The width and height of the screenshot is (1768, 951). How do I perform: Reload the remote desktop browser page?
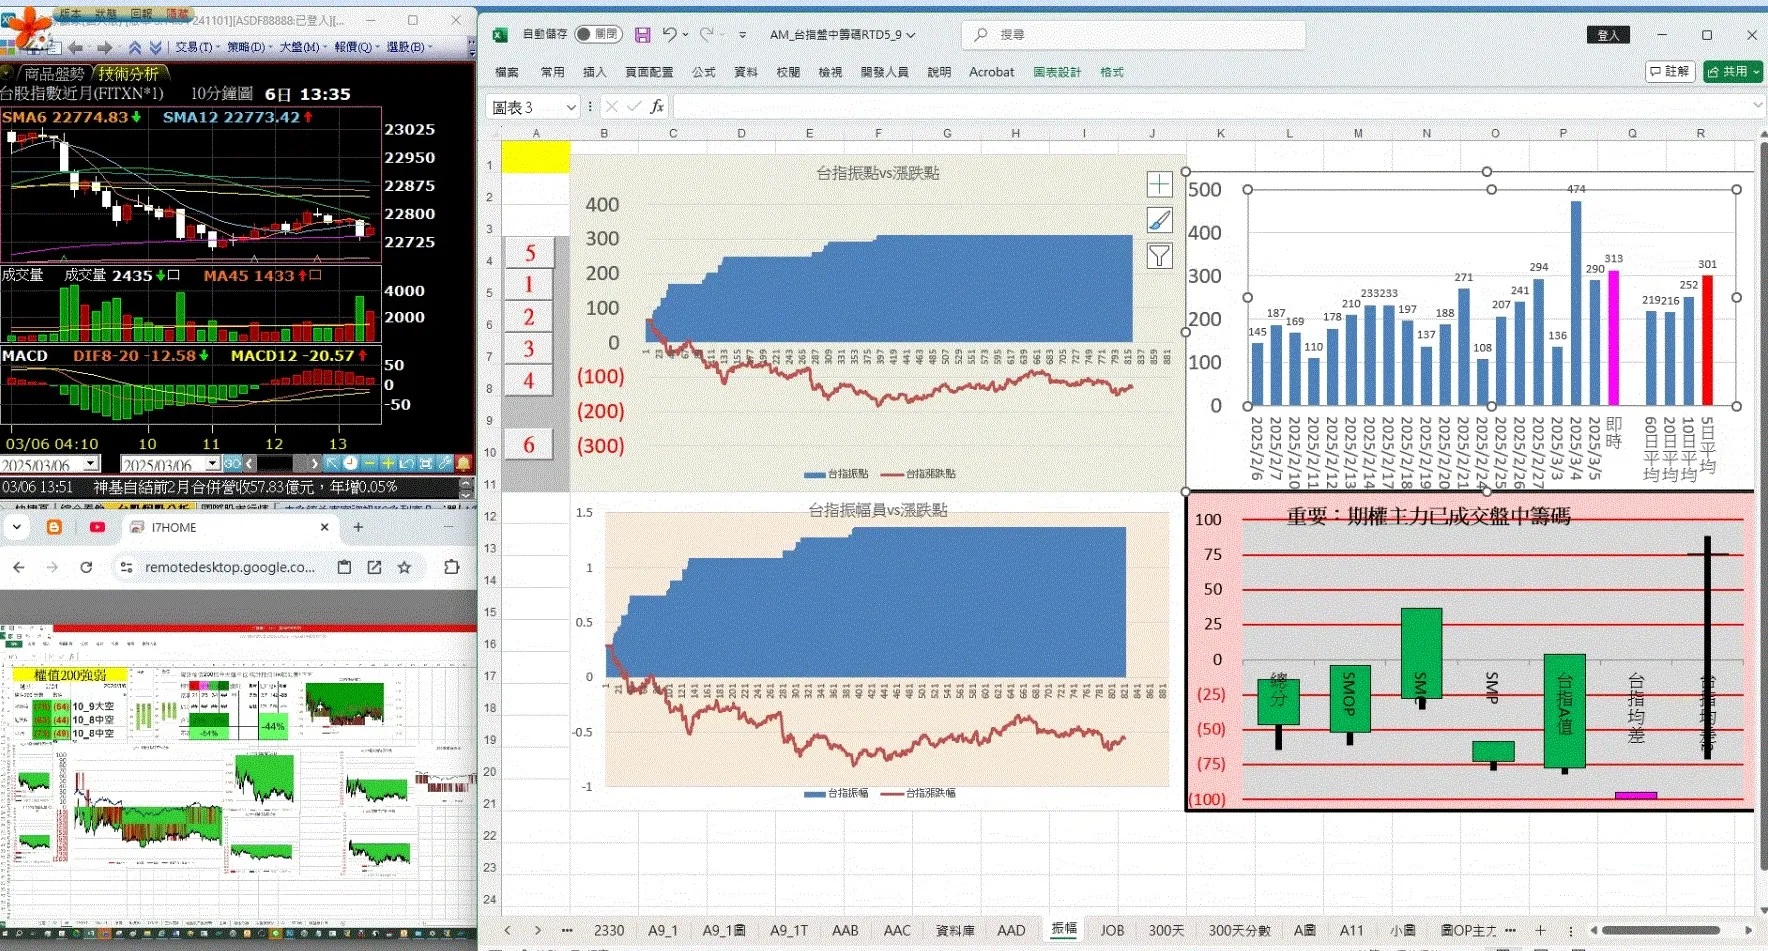pyautogui.click(x=86, y=567)
